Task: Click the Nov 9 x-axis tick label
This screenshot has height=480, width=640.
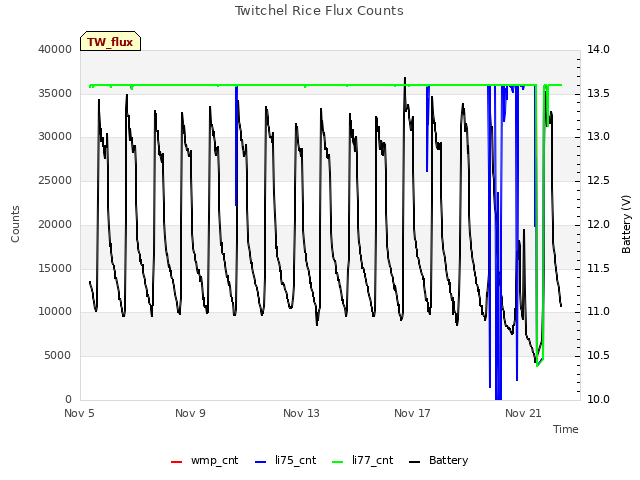Action: coord(190,413)
